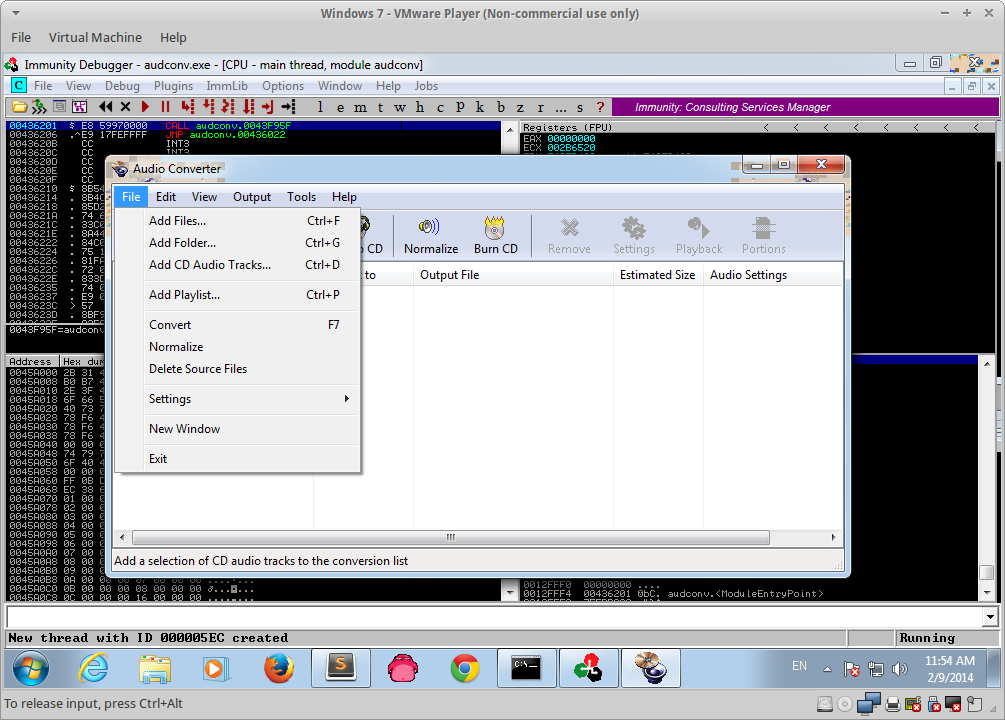1005x720 pixels.
Task: Open VMware Player Virtual Machine menu
Action: [95, 38]
